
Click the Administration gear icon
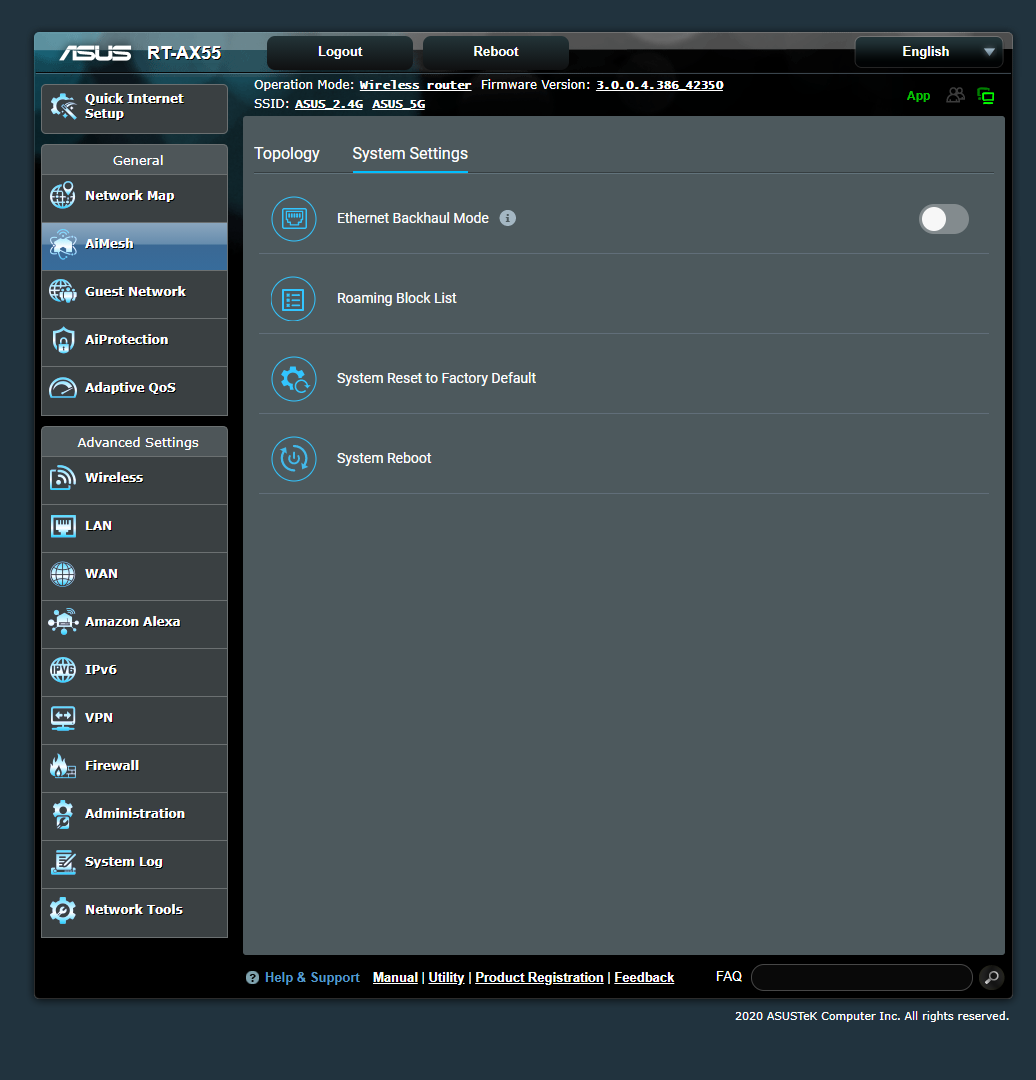coord(63,813)
